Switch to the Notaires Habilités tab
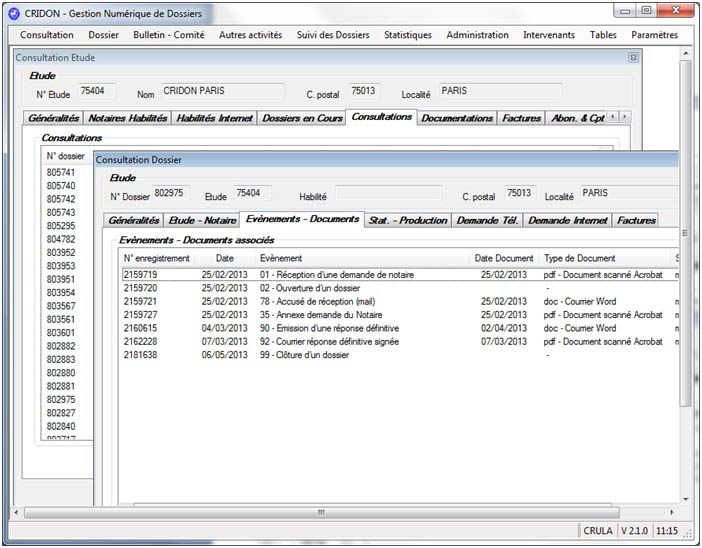Viewport: 702px width, 548px height. click(x=127, y=118)
